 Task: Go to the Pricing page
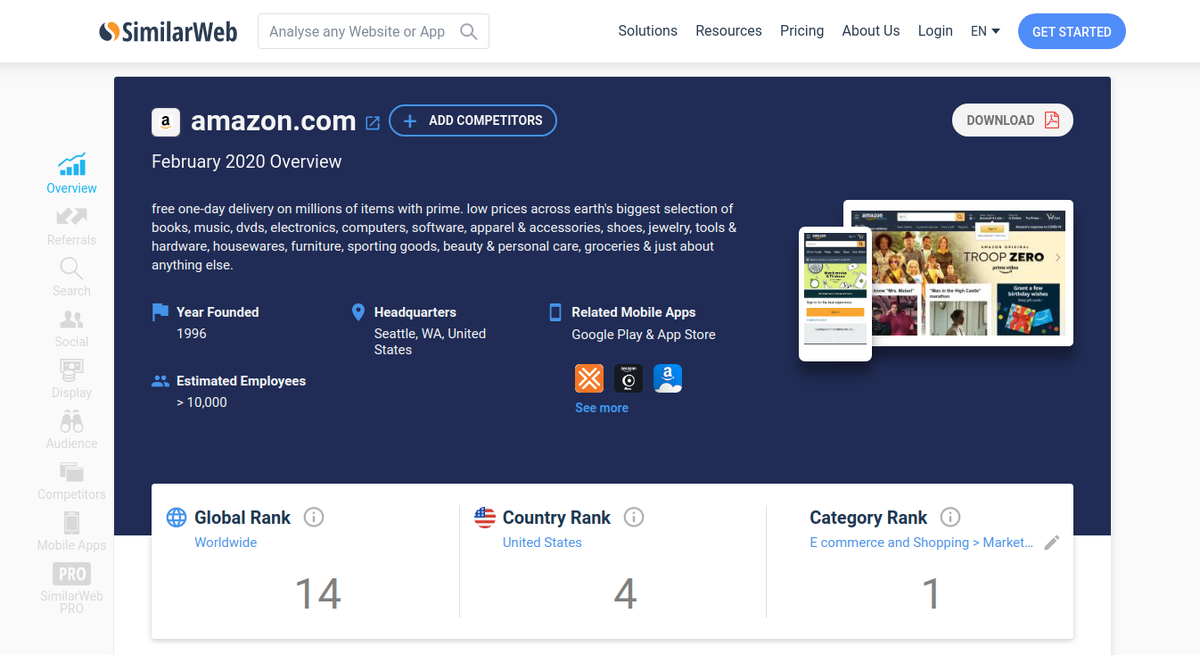(802, 31)
